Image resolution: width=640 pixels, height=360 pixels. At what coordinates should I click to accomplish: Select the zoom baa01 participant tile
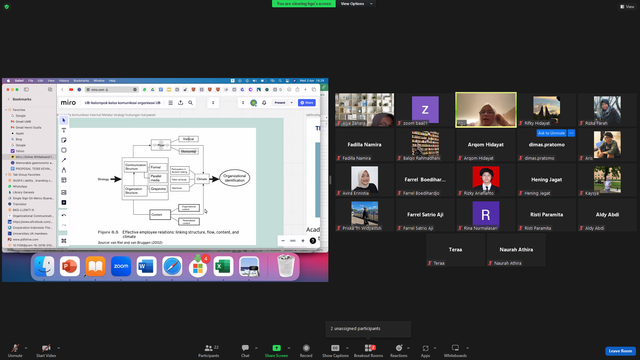click(425, 109)
